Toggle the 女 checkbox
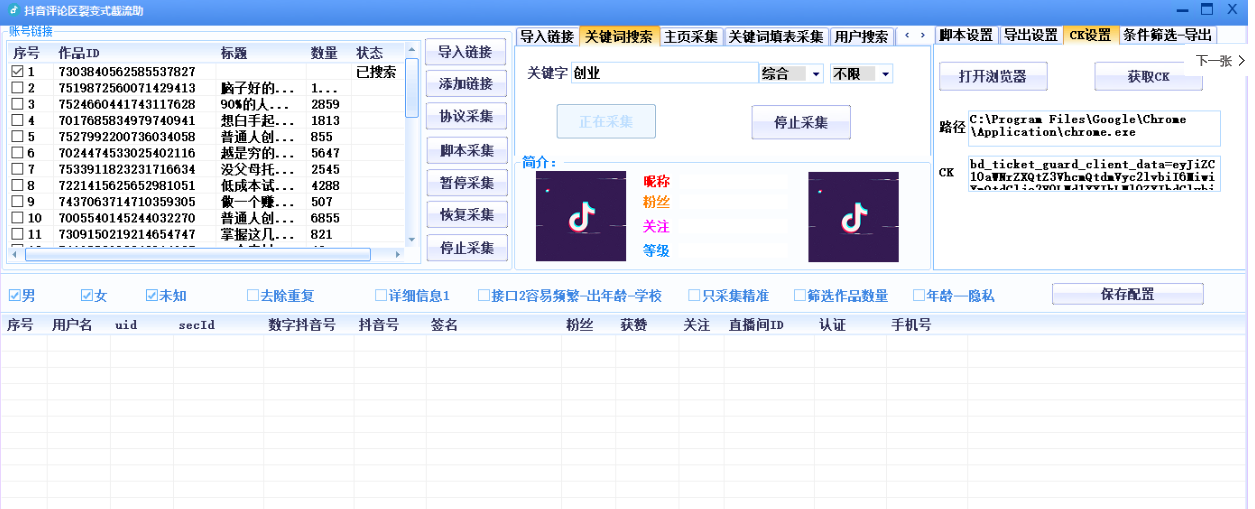This screenshot has width=1255, height=509. pyautogui.click(x=87, y=295)
